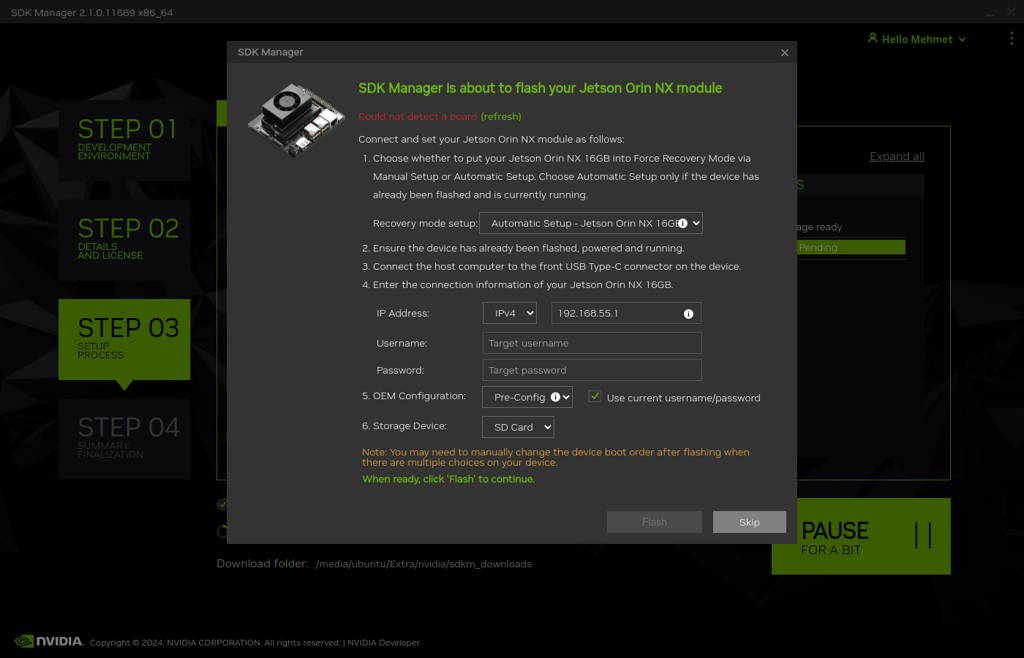Go to STEP 01 Development Environment
This screenshot has height=658, width=1024.
(x=124, y=140)
